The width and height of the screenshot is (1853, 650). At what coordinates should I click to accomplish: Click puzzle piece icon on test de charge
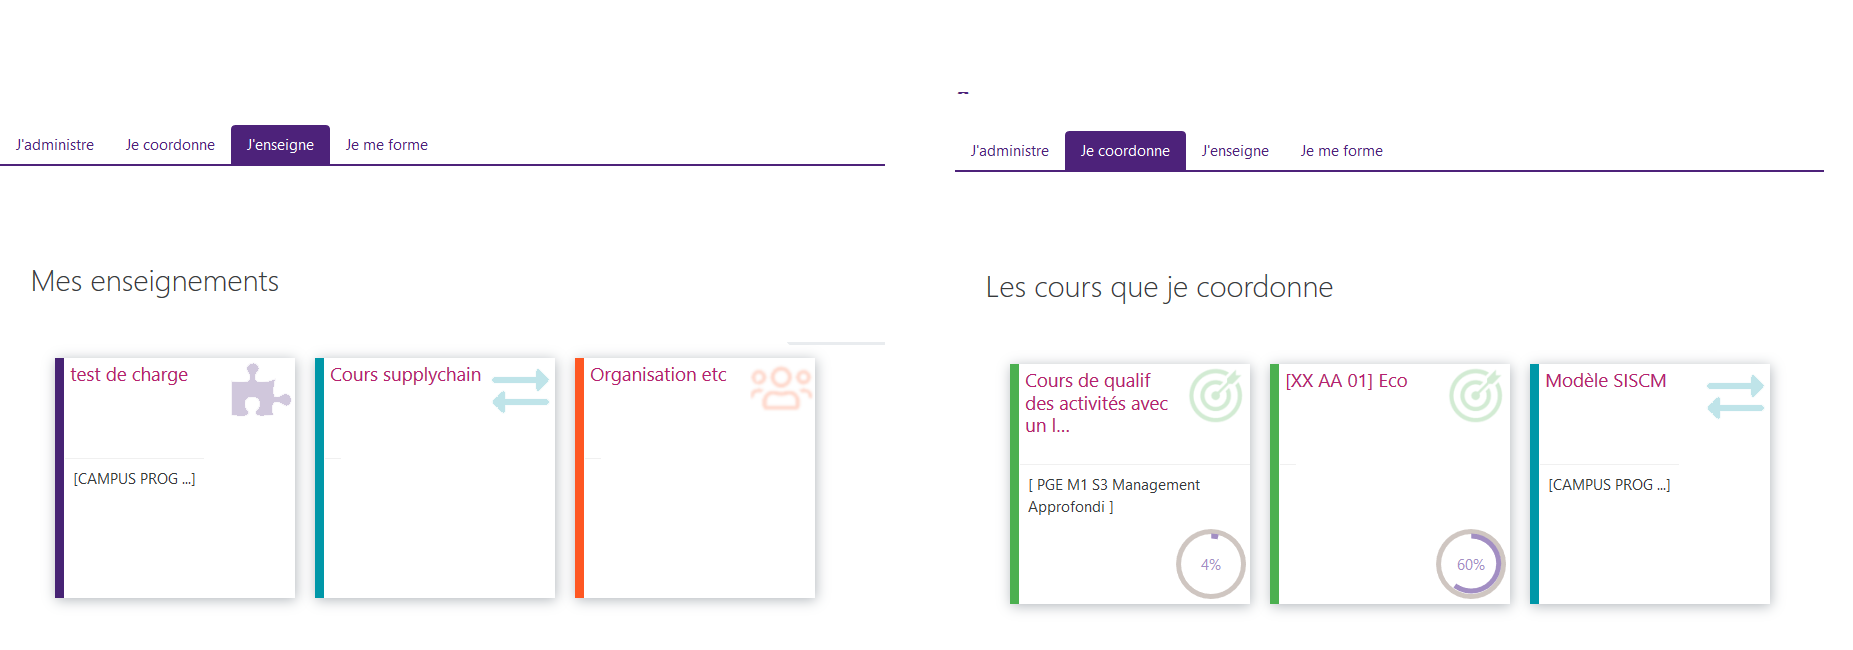click(260, 390)
